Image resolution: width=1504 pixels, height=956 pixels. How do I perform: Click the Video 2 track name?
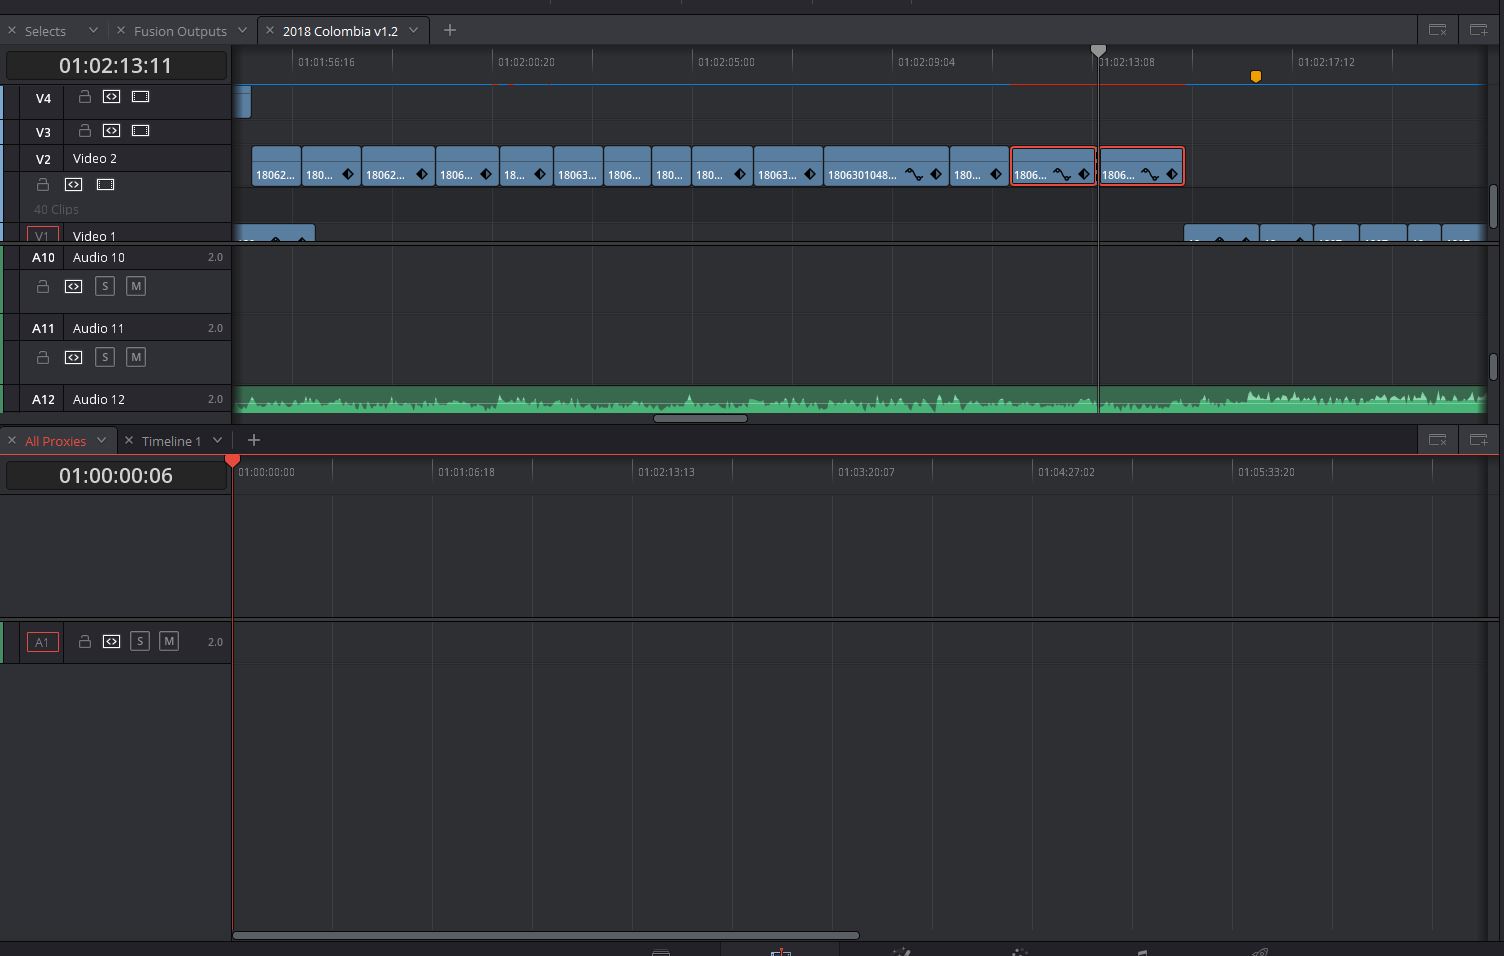(x=95, y=158)
